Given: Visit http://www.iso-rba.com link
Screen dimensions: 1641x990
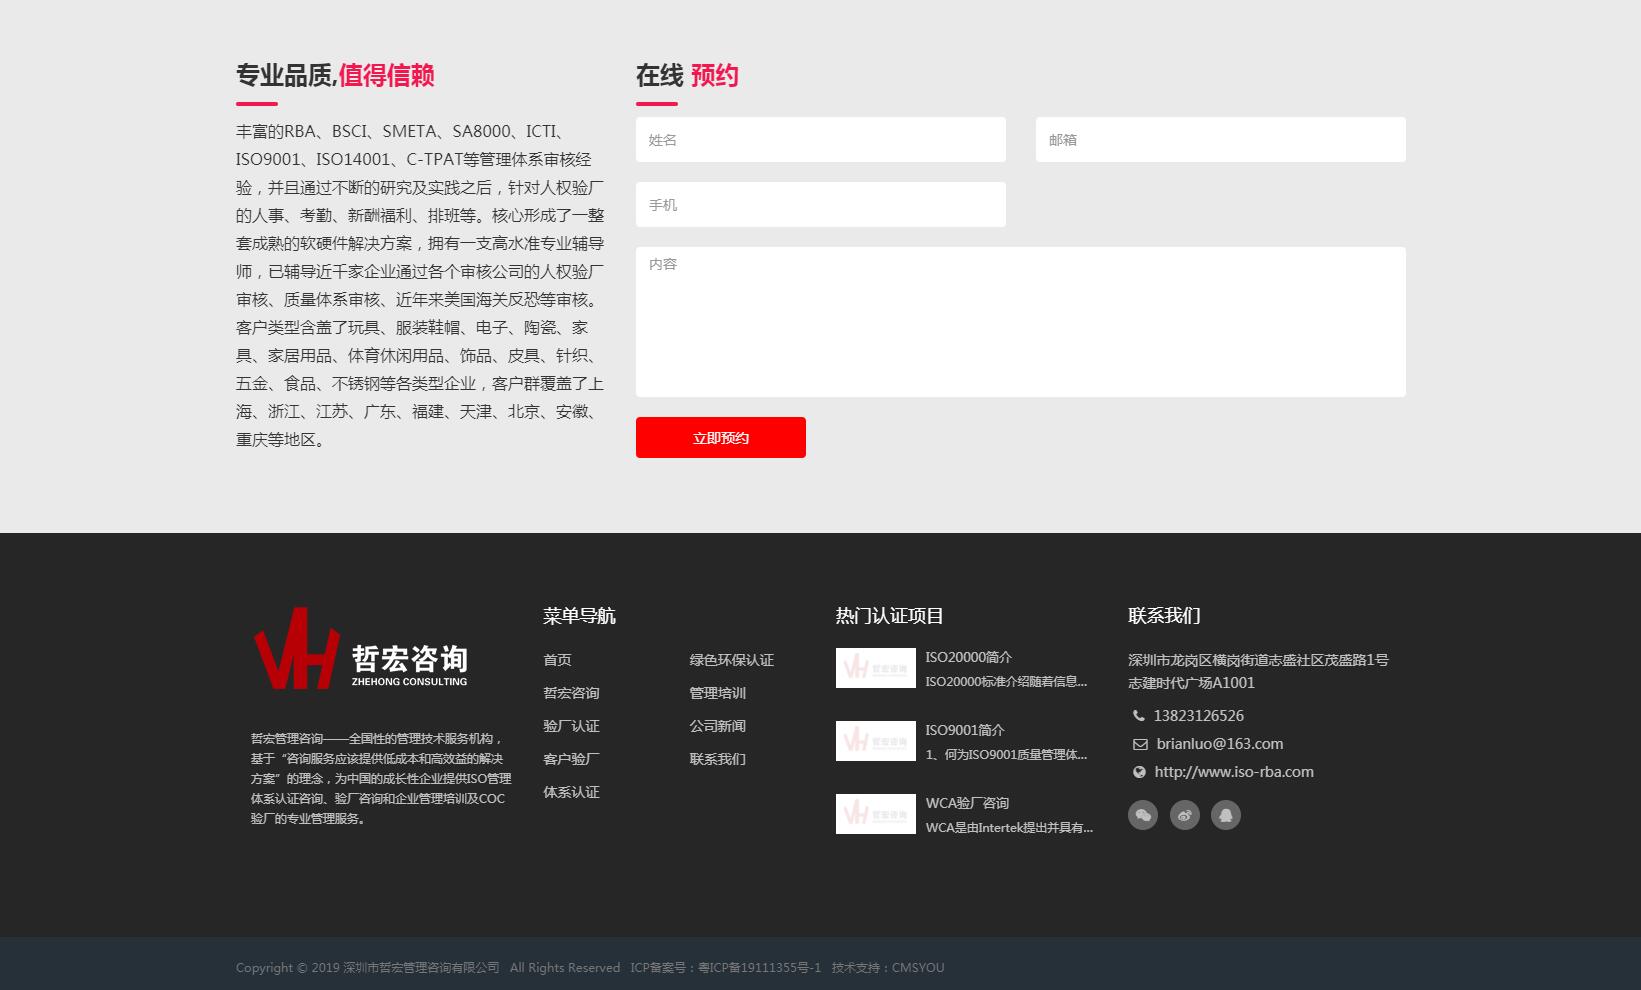Looking at the screenshot, I should (1234, 772).
